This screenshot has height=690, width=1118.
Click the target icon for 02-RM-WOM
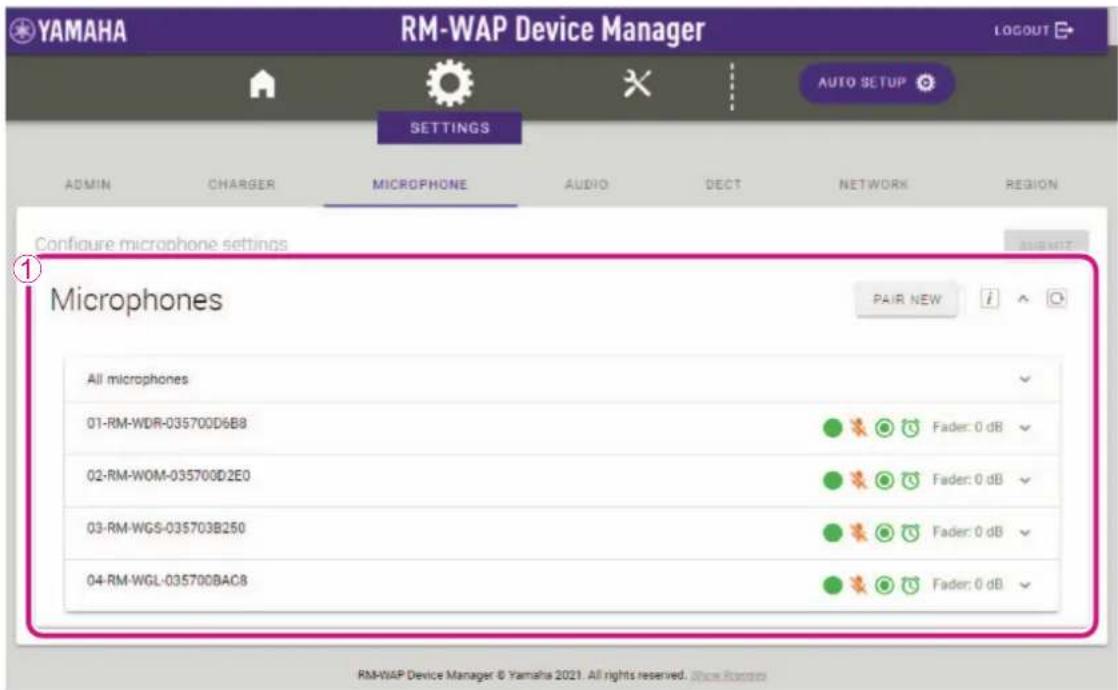pos(884,480)
